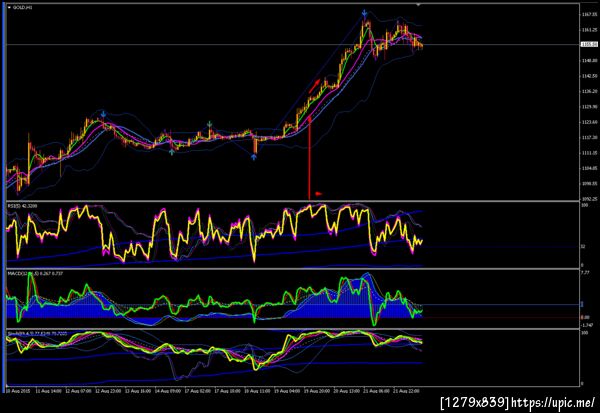
Task: Click the -1.747 value on the MACD scale
Action: [588, 325]
